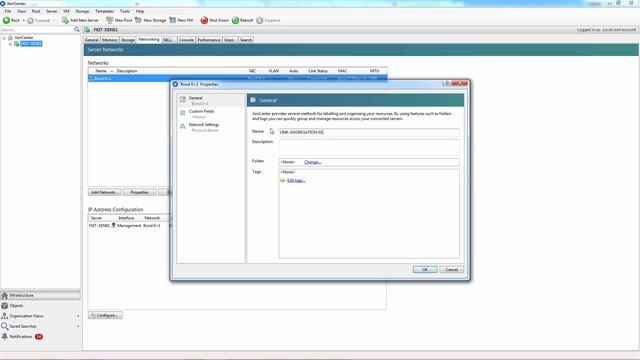Select Network Settings page in dialog

pyautogui.click(x=211, y=127)
